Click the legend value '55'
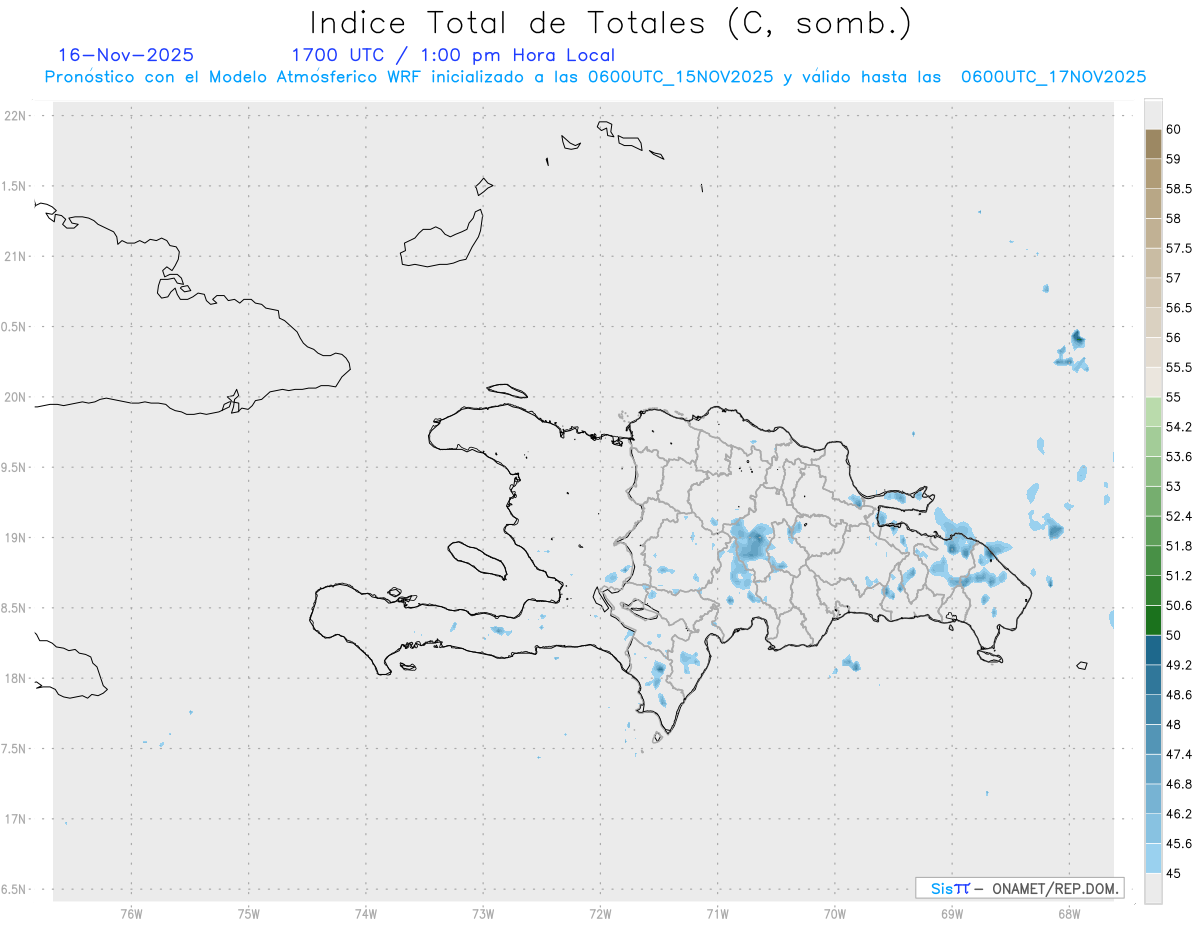This screenshot has width=1200, height=927. coord(1173,397)
